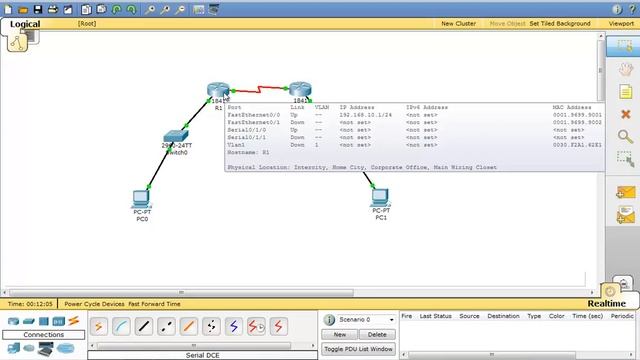The image size is (640, 360).
Task: Click the Viewport button
Action: click(x=621, y=24)
